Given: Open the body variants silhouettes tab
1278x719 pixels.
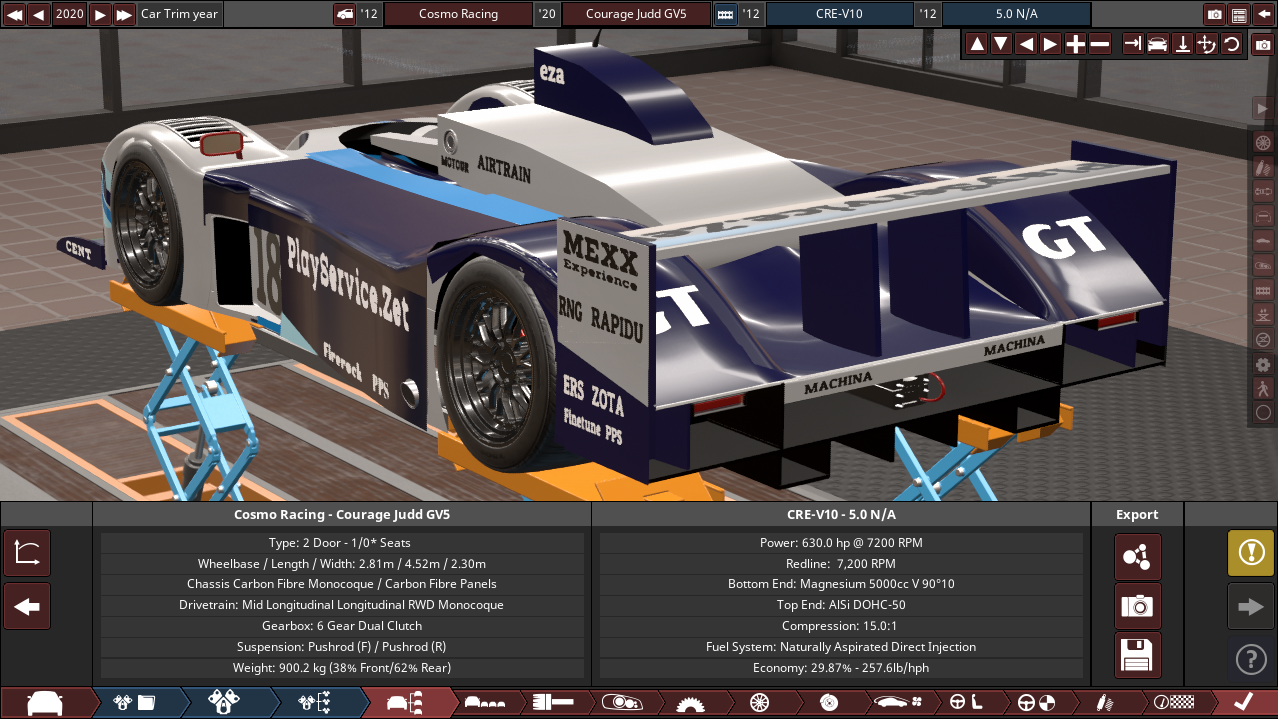Looking at the screenshot, I should 487,703.
